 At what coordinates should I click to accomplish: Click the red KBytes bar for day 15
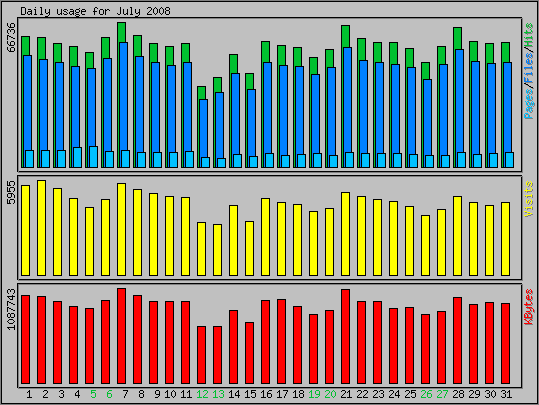[250, 353]
